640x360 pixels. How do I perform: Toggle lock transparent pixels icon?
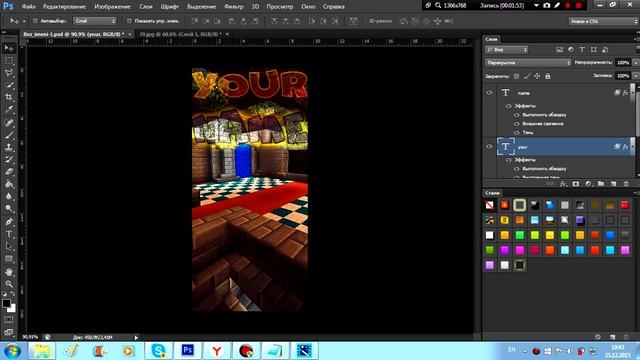[x=516, y=76]
